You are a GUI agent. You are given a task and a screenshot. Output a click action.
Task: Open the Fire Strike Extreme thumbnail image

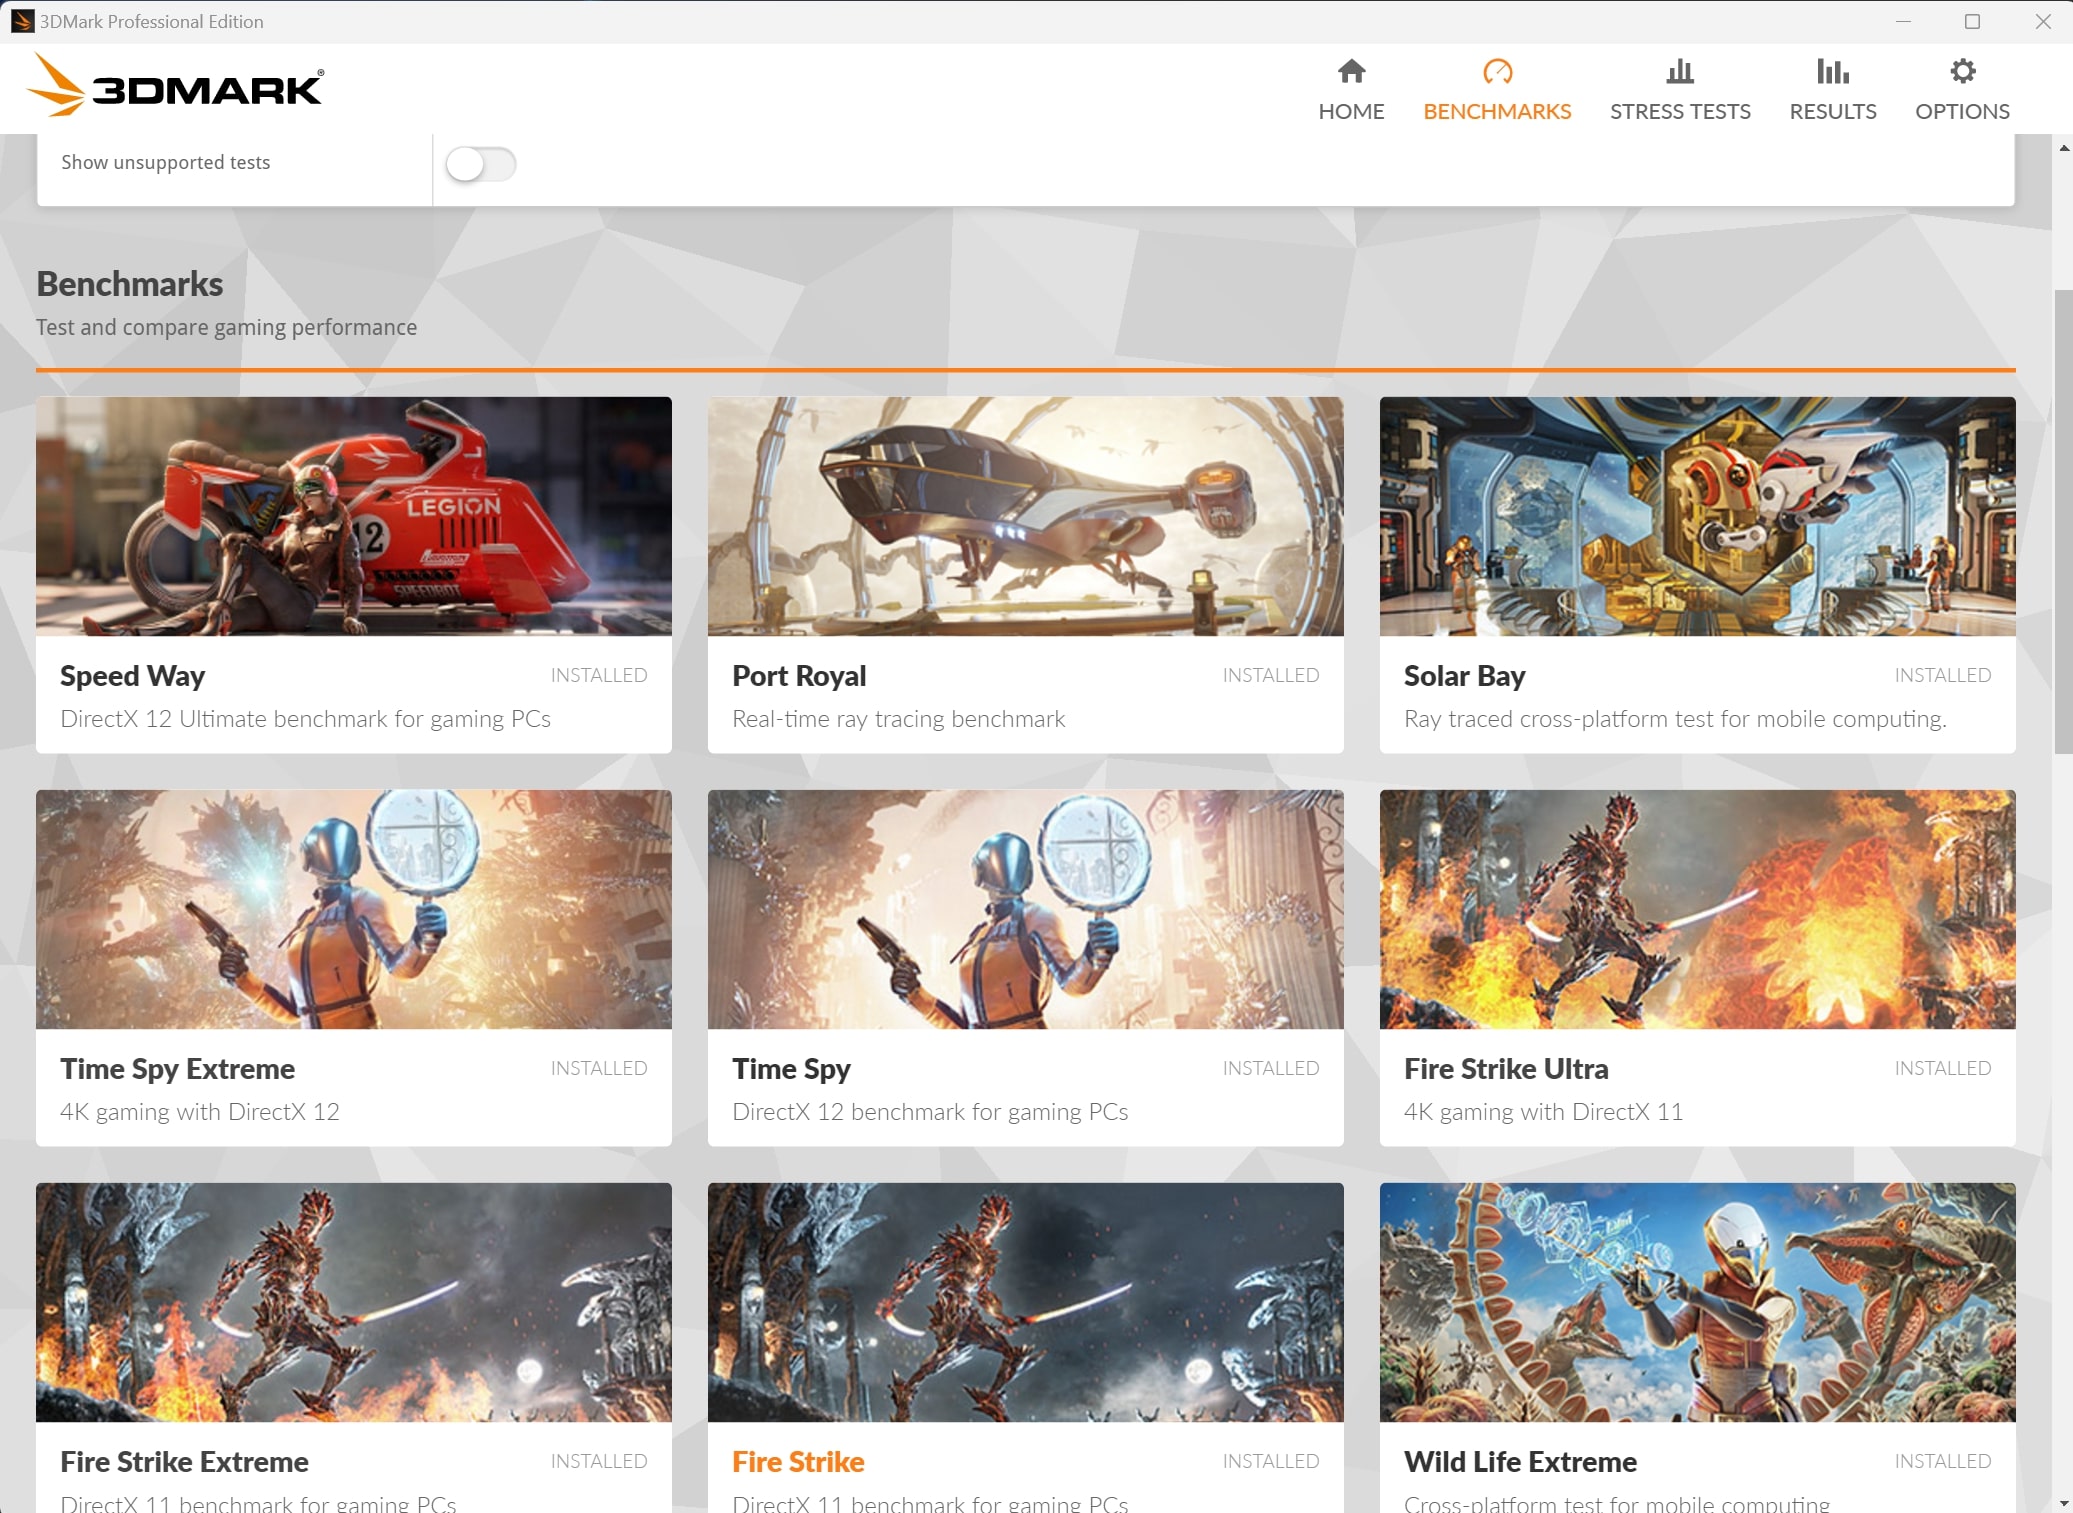354,1302
